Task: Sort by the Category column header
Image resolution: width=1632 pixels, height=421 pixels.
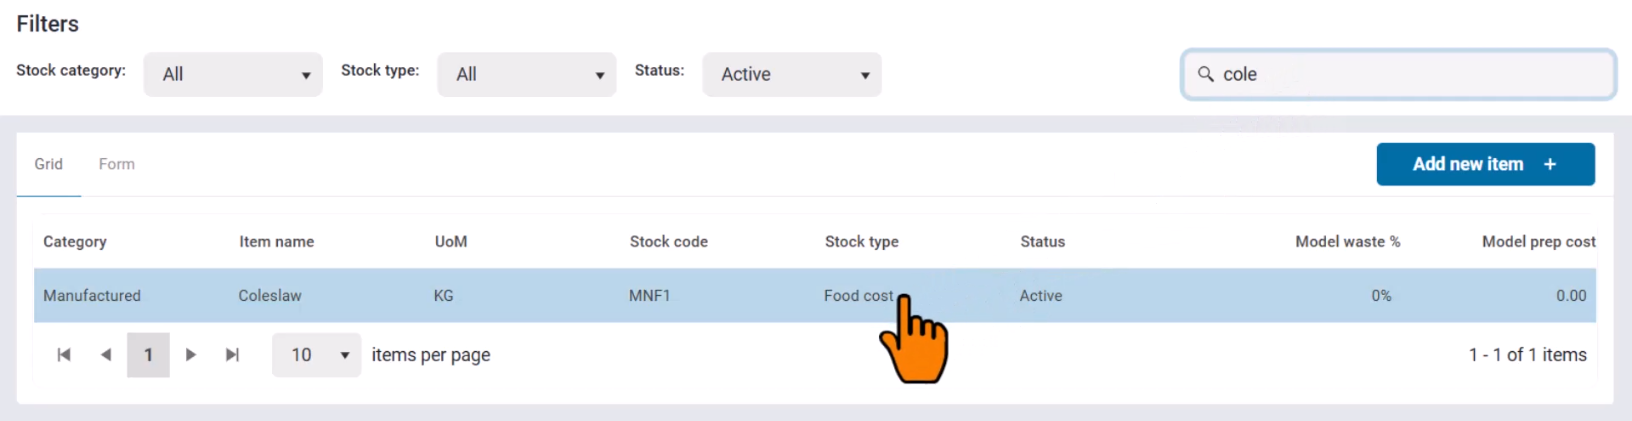Action: coord(75,242)
